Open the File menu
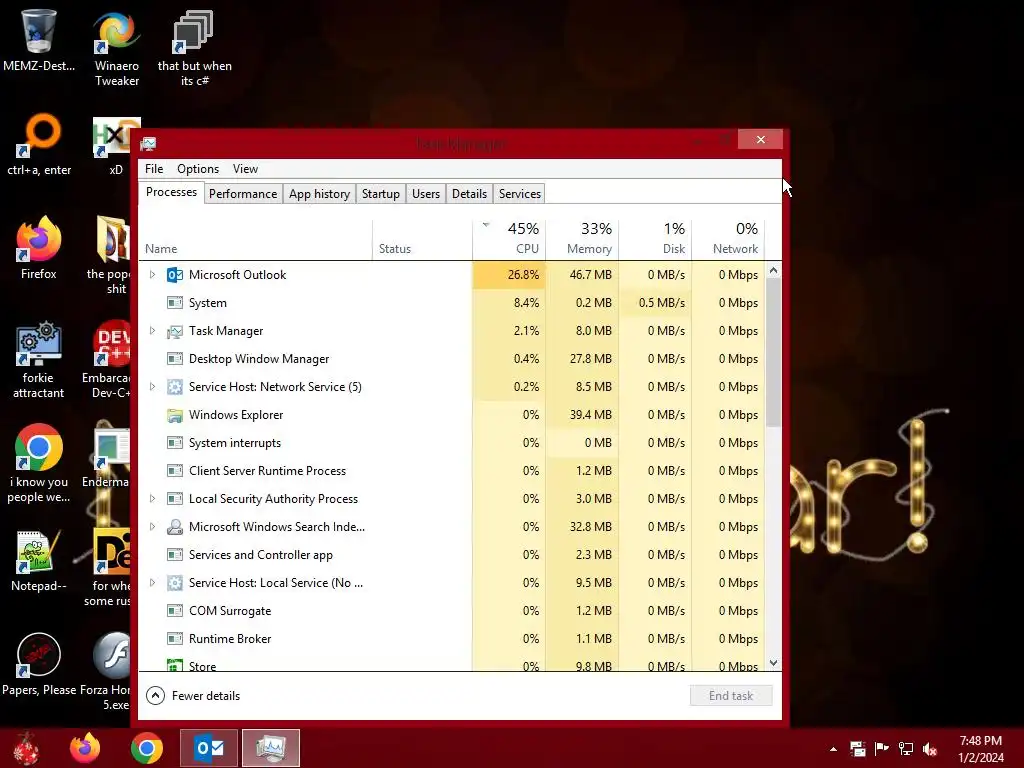The width and height of the screenshot is (1024, 768). coord(154,169)
